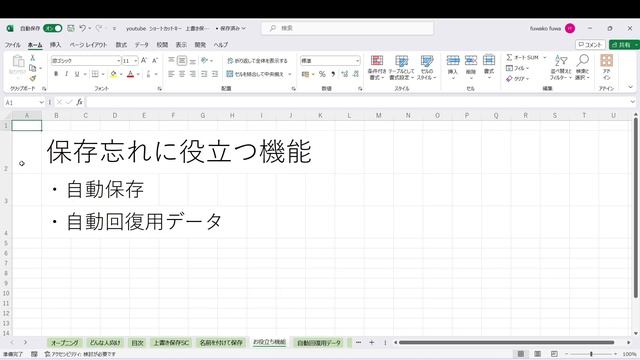The image size is (640, 360).
Task: Toggle bottom vertical alignment
Action: pos(193,60)
